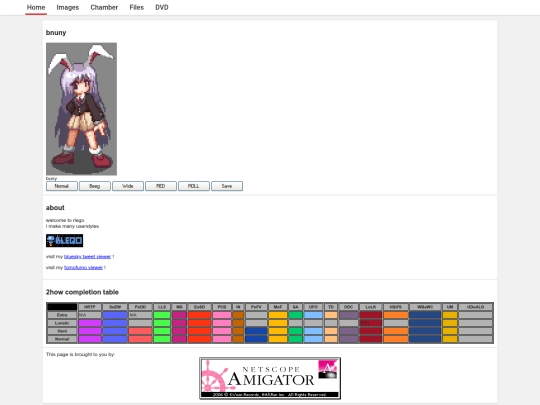Click the pink PCB Extra cell
This screenshot has height=405, width=540.
[x=222, y=315]
